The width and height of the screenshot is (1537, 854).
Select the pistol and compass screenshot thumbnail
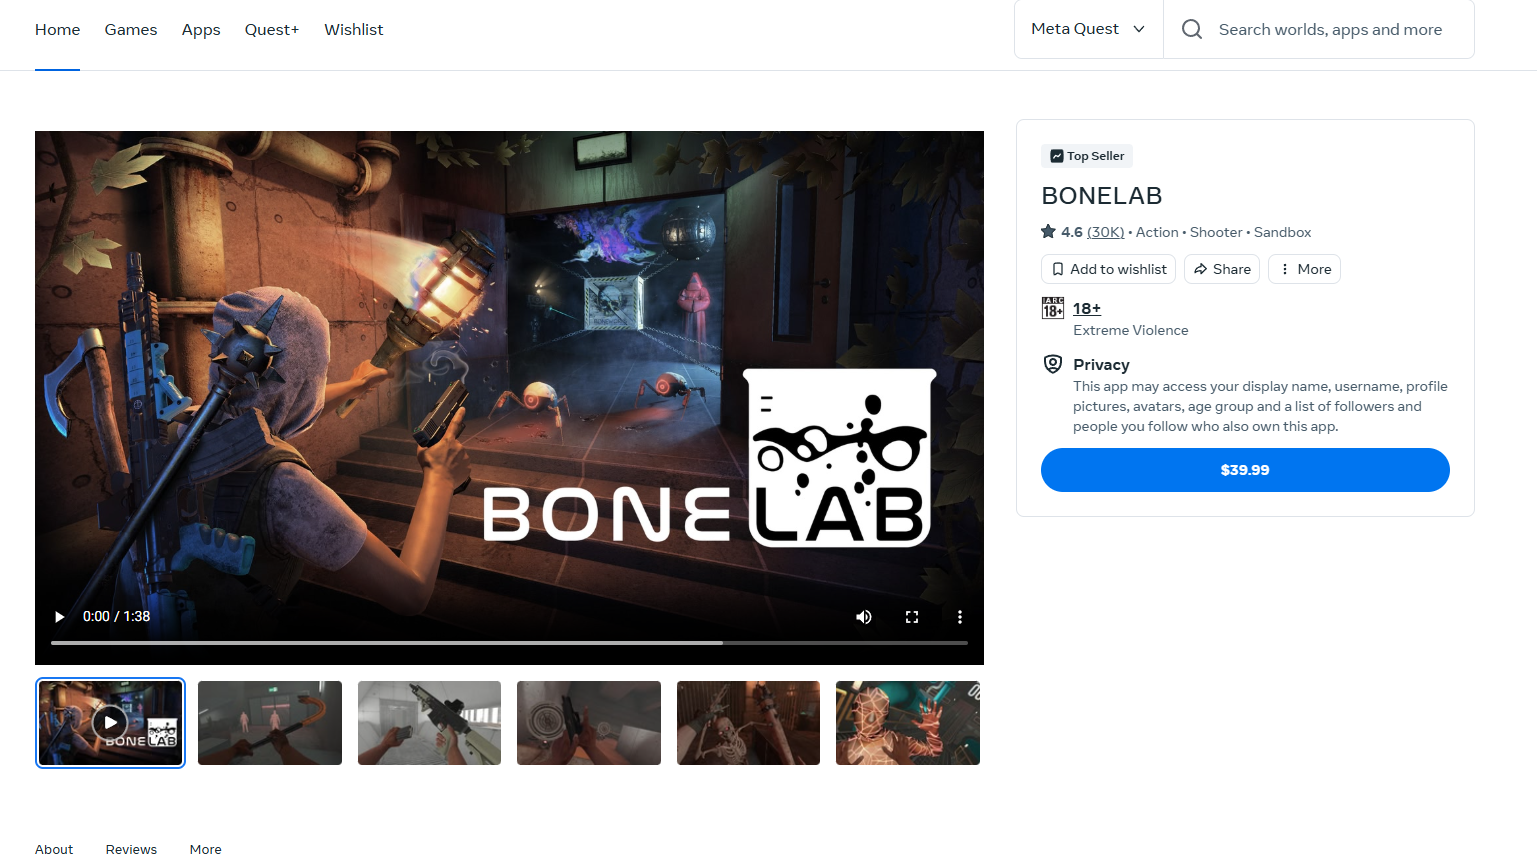pos(589,723)
